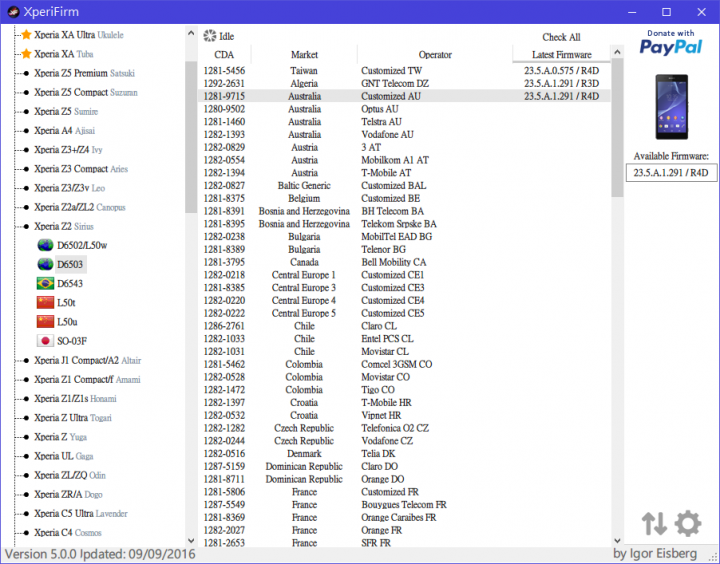Select Xperia ZL/ZQ Odin item
The width and height of the screenshot is (720, 564).
[70, 475]
